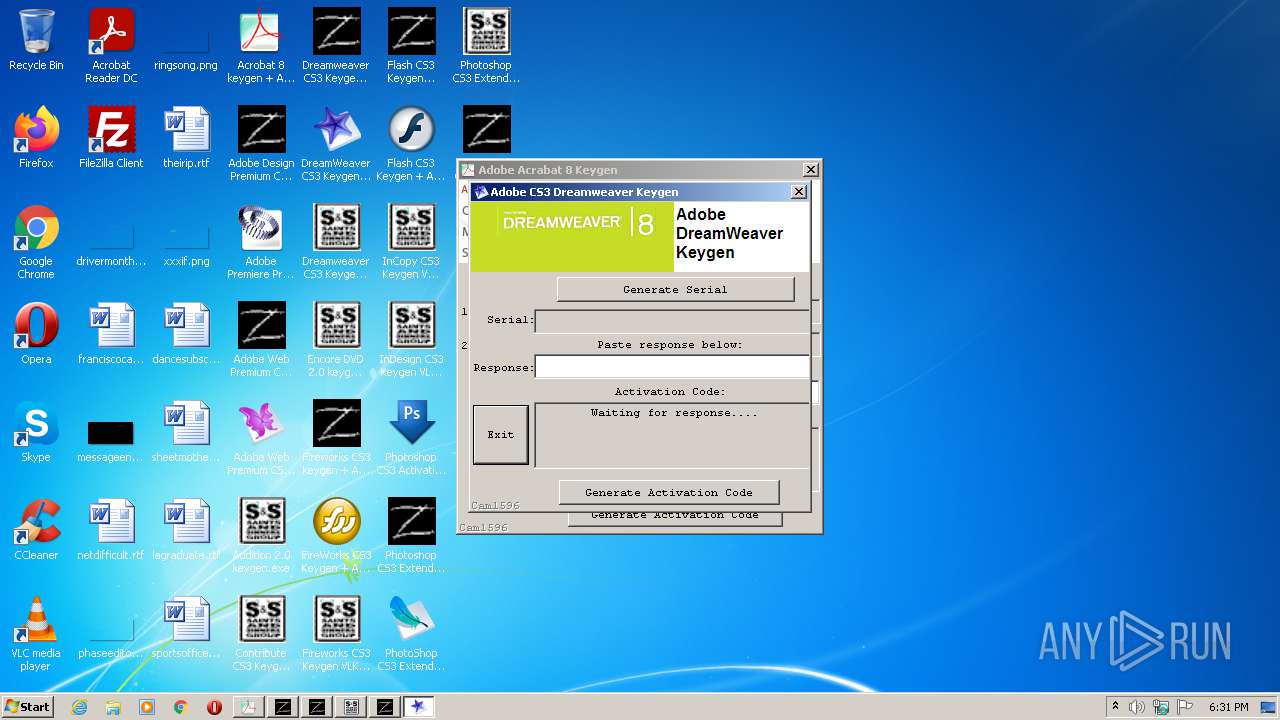1280x720 pixels.
Task: Select the Adobe Design Premium icon
Action: [x=261, y=144]
